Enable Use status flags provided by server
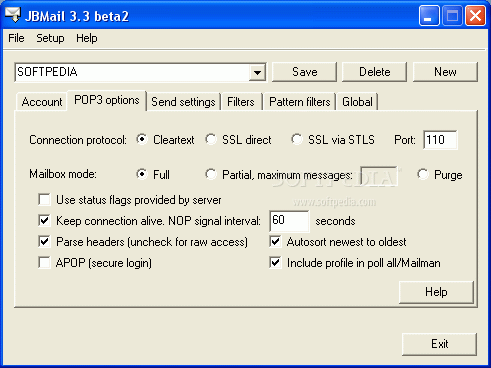The image size is (491, 368). 44,200
